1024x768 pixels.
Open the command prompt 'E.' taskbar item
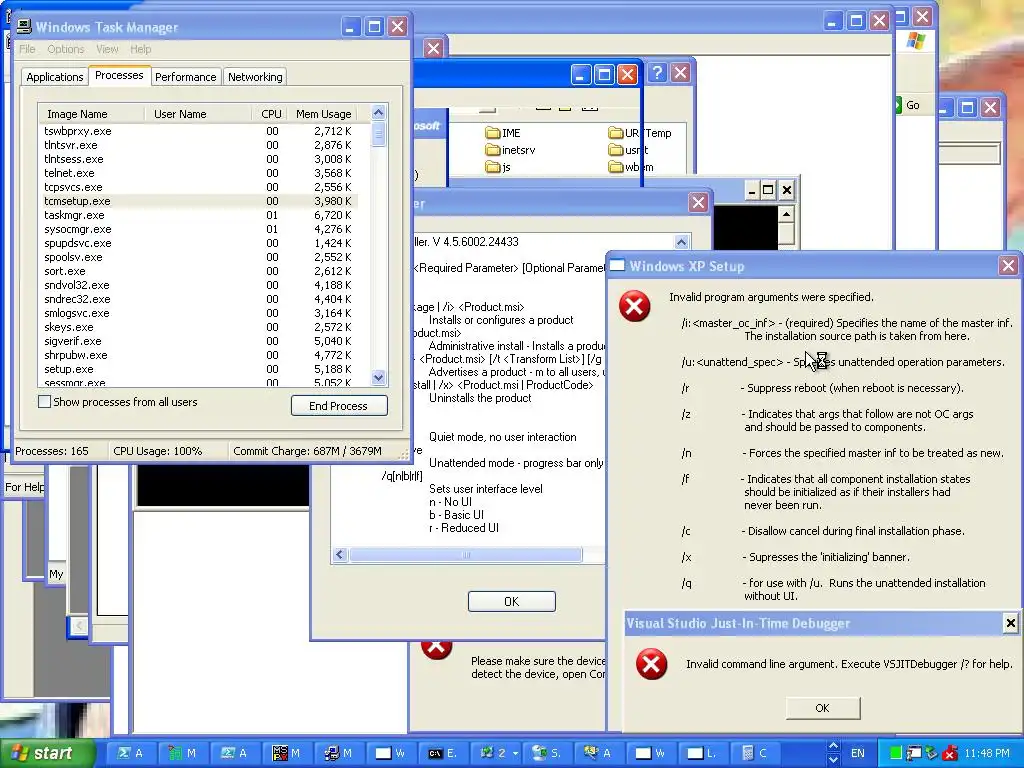442,753
